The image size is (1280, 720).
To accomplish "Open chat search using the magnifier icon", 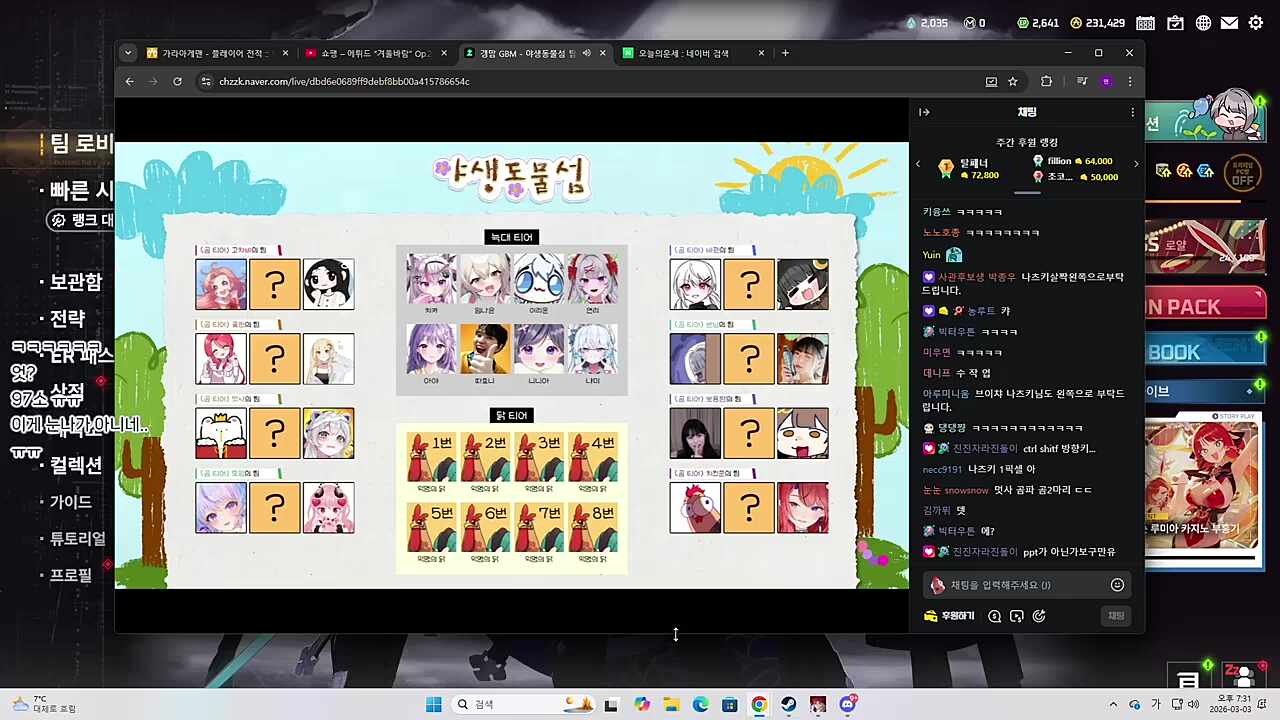I will click(994, 616).
